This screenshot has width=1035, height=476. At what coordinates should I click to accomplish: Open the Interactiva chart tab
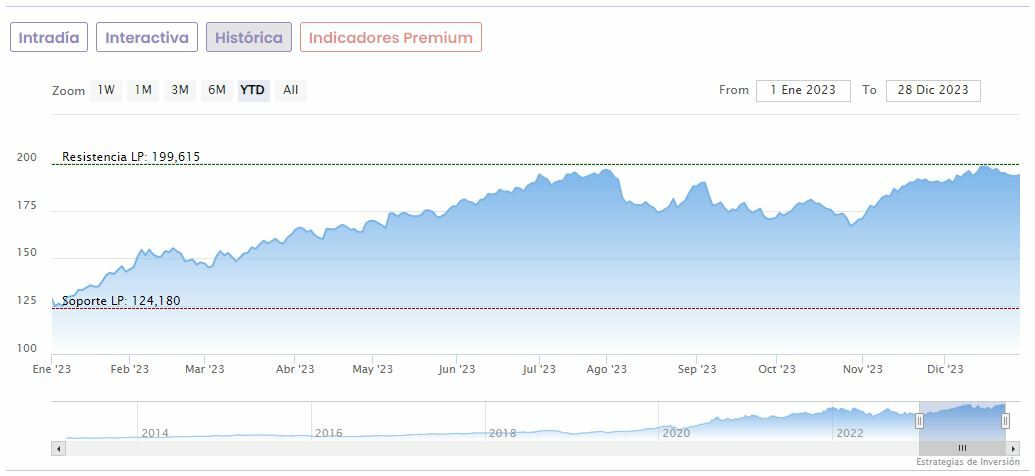click(x=147, y=38)
